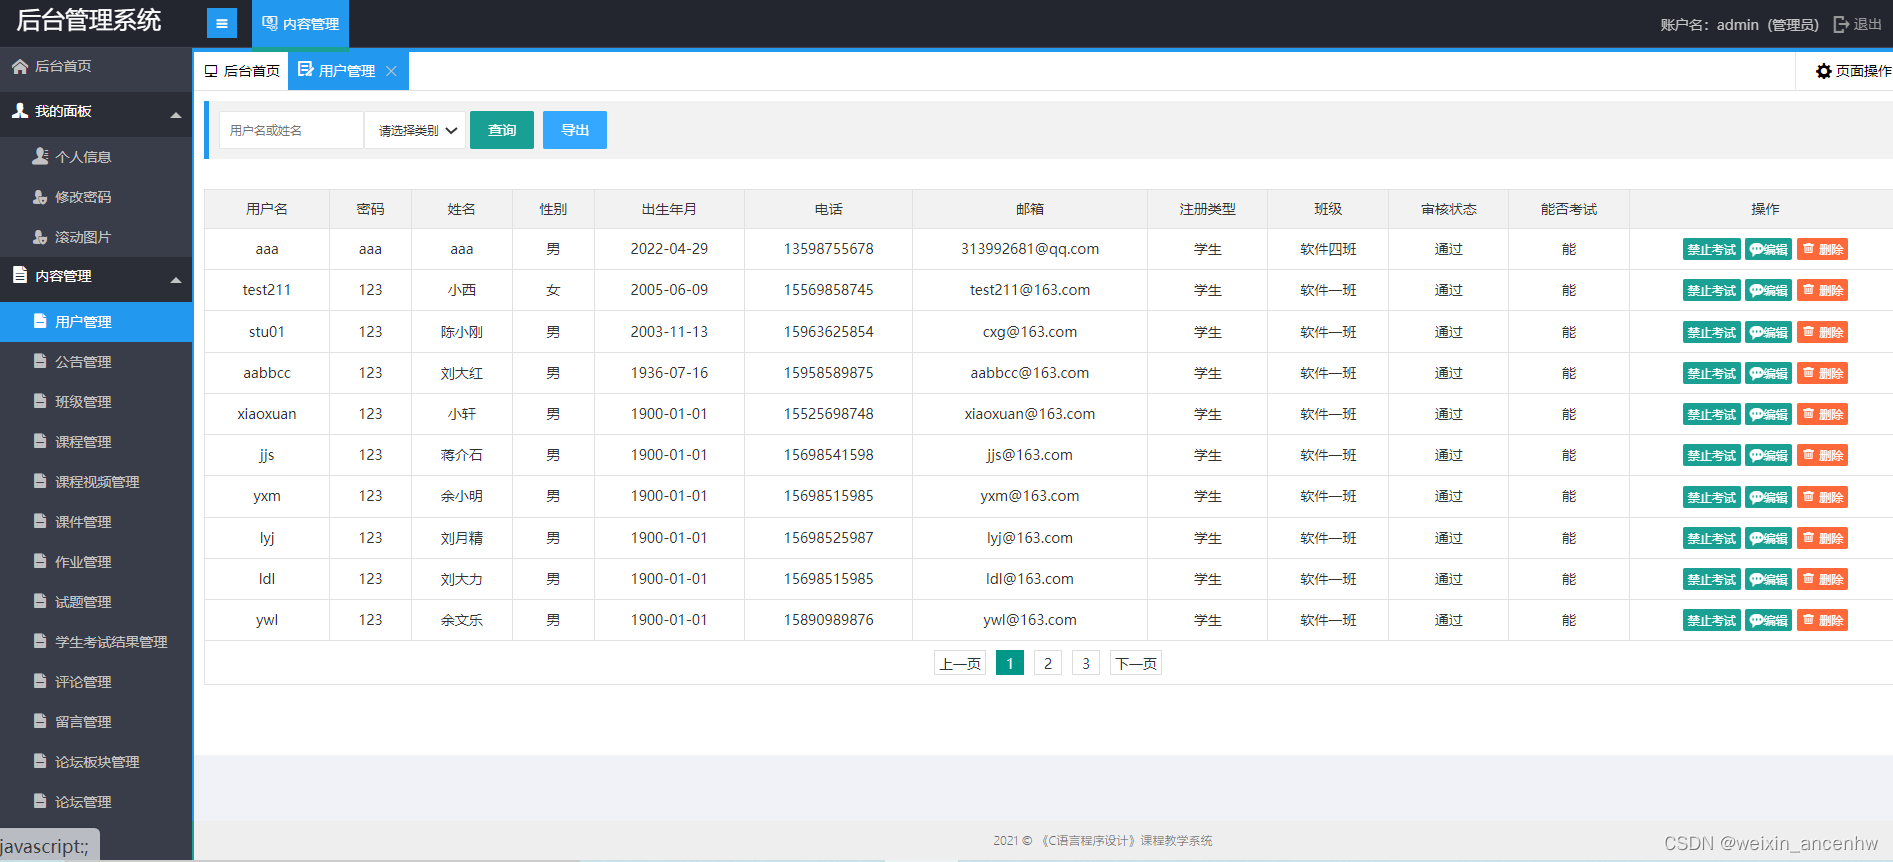Focus the 用户名或姓名 search field

[x=291, y=130]
